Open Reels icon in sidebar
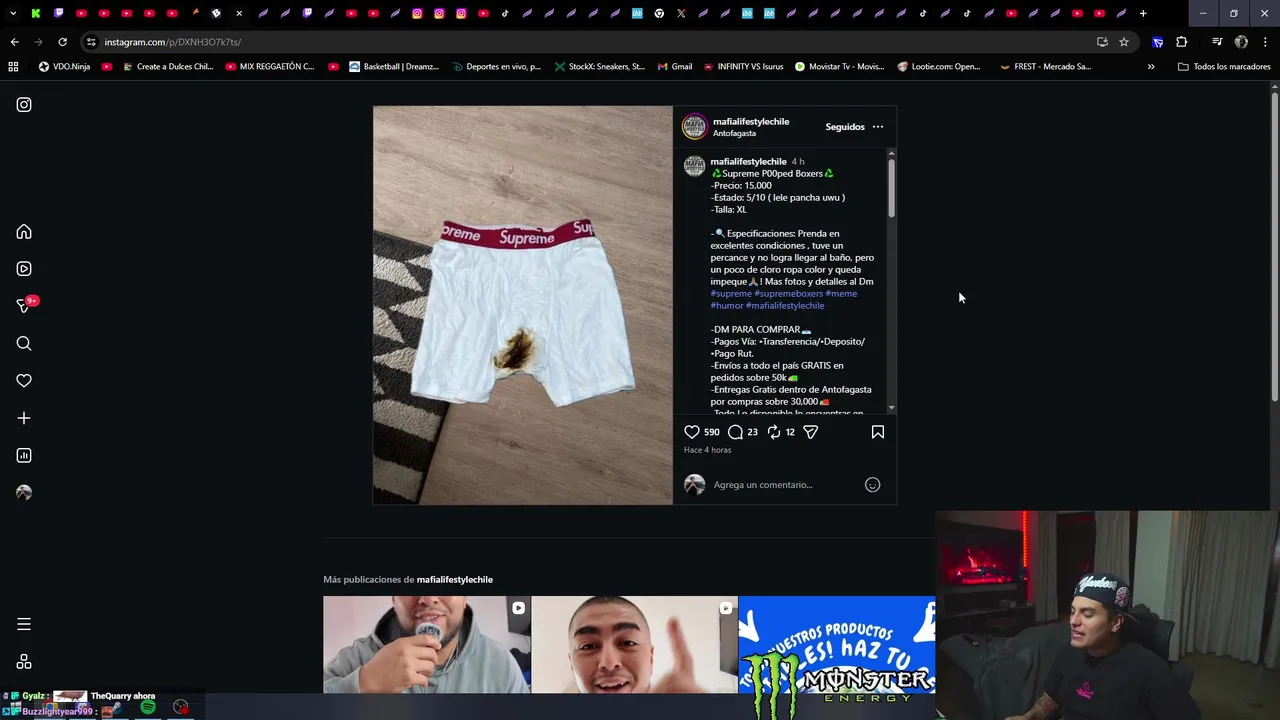Image resolution: width=1280 pixels, height=720 pixels. (x=24, y=269)
